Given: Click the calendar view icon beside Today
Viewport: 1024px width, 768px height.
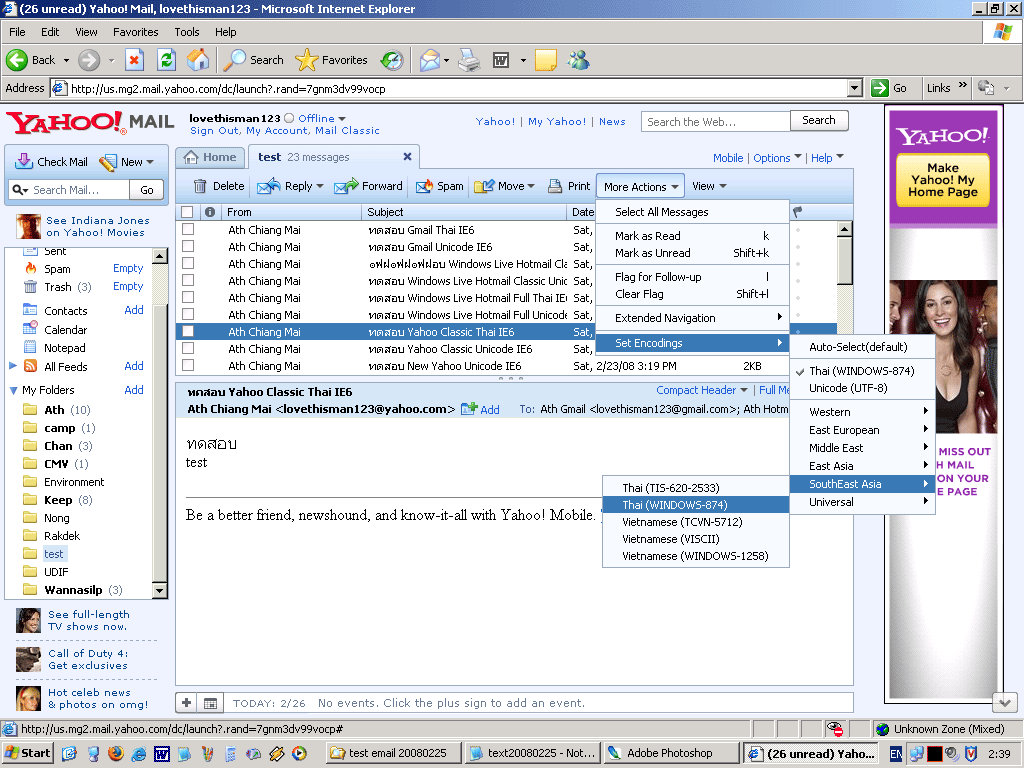Looking at the screenshot, I should click(x=210, y=703).
